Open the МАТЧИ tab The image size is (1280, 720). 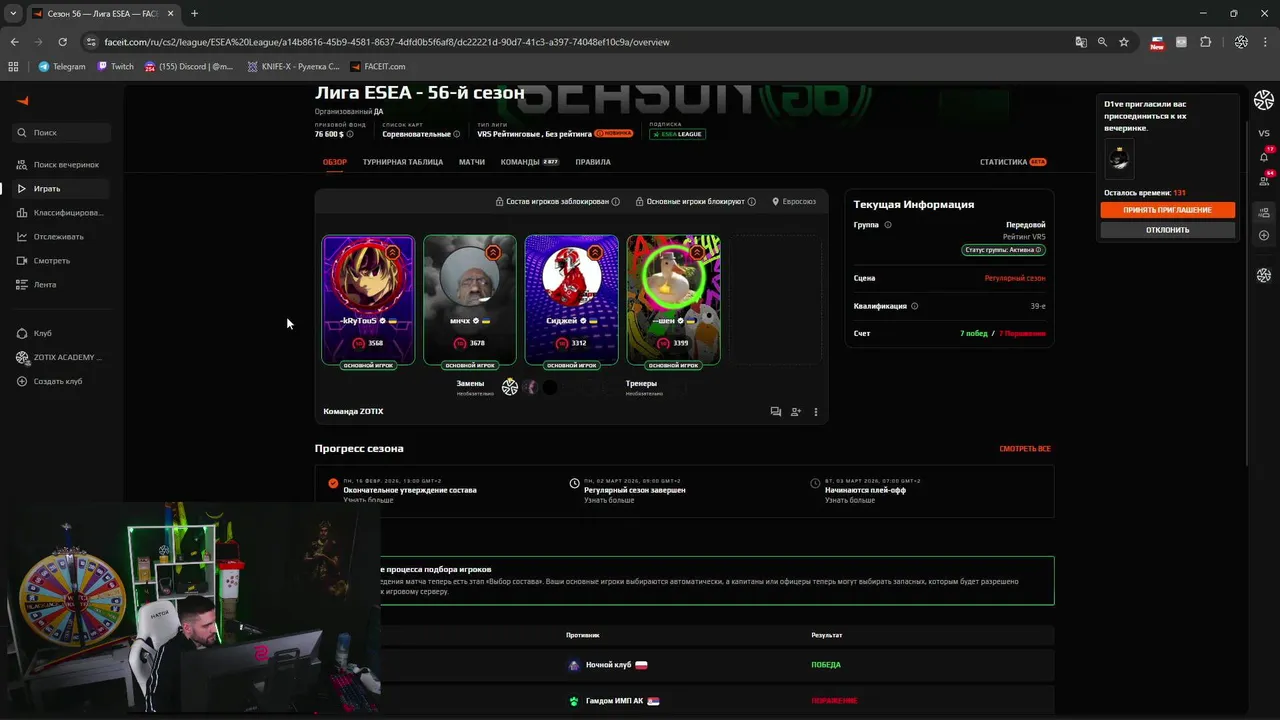pos(472,162)
